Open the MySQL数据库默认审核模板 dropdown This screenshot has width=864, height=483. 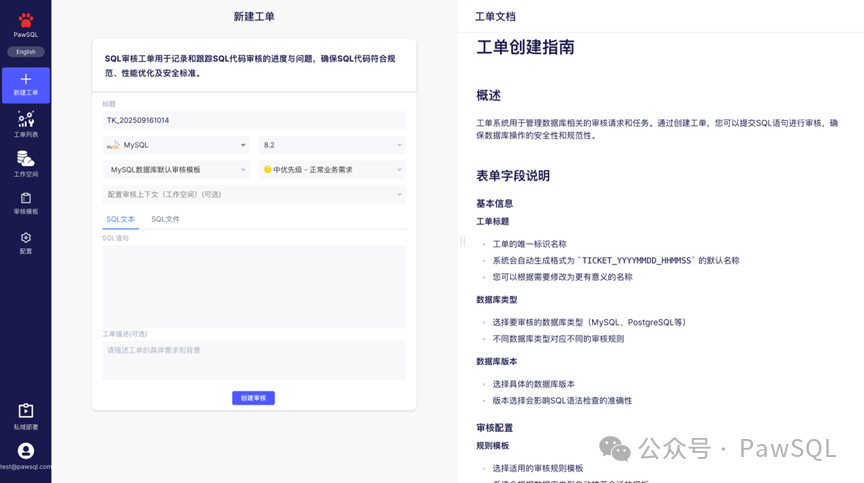176,170
